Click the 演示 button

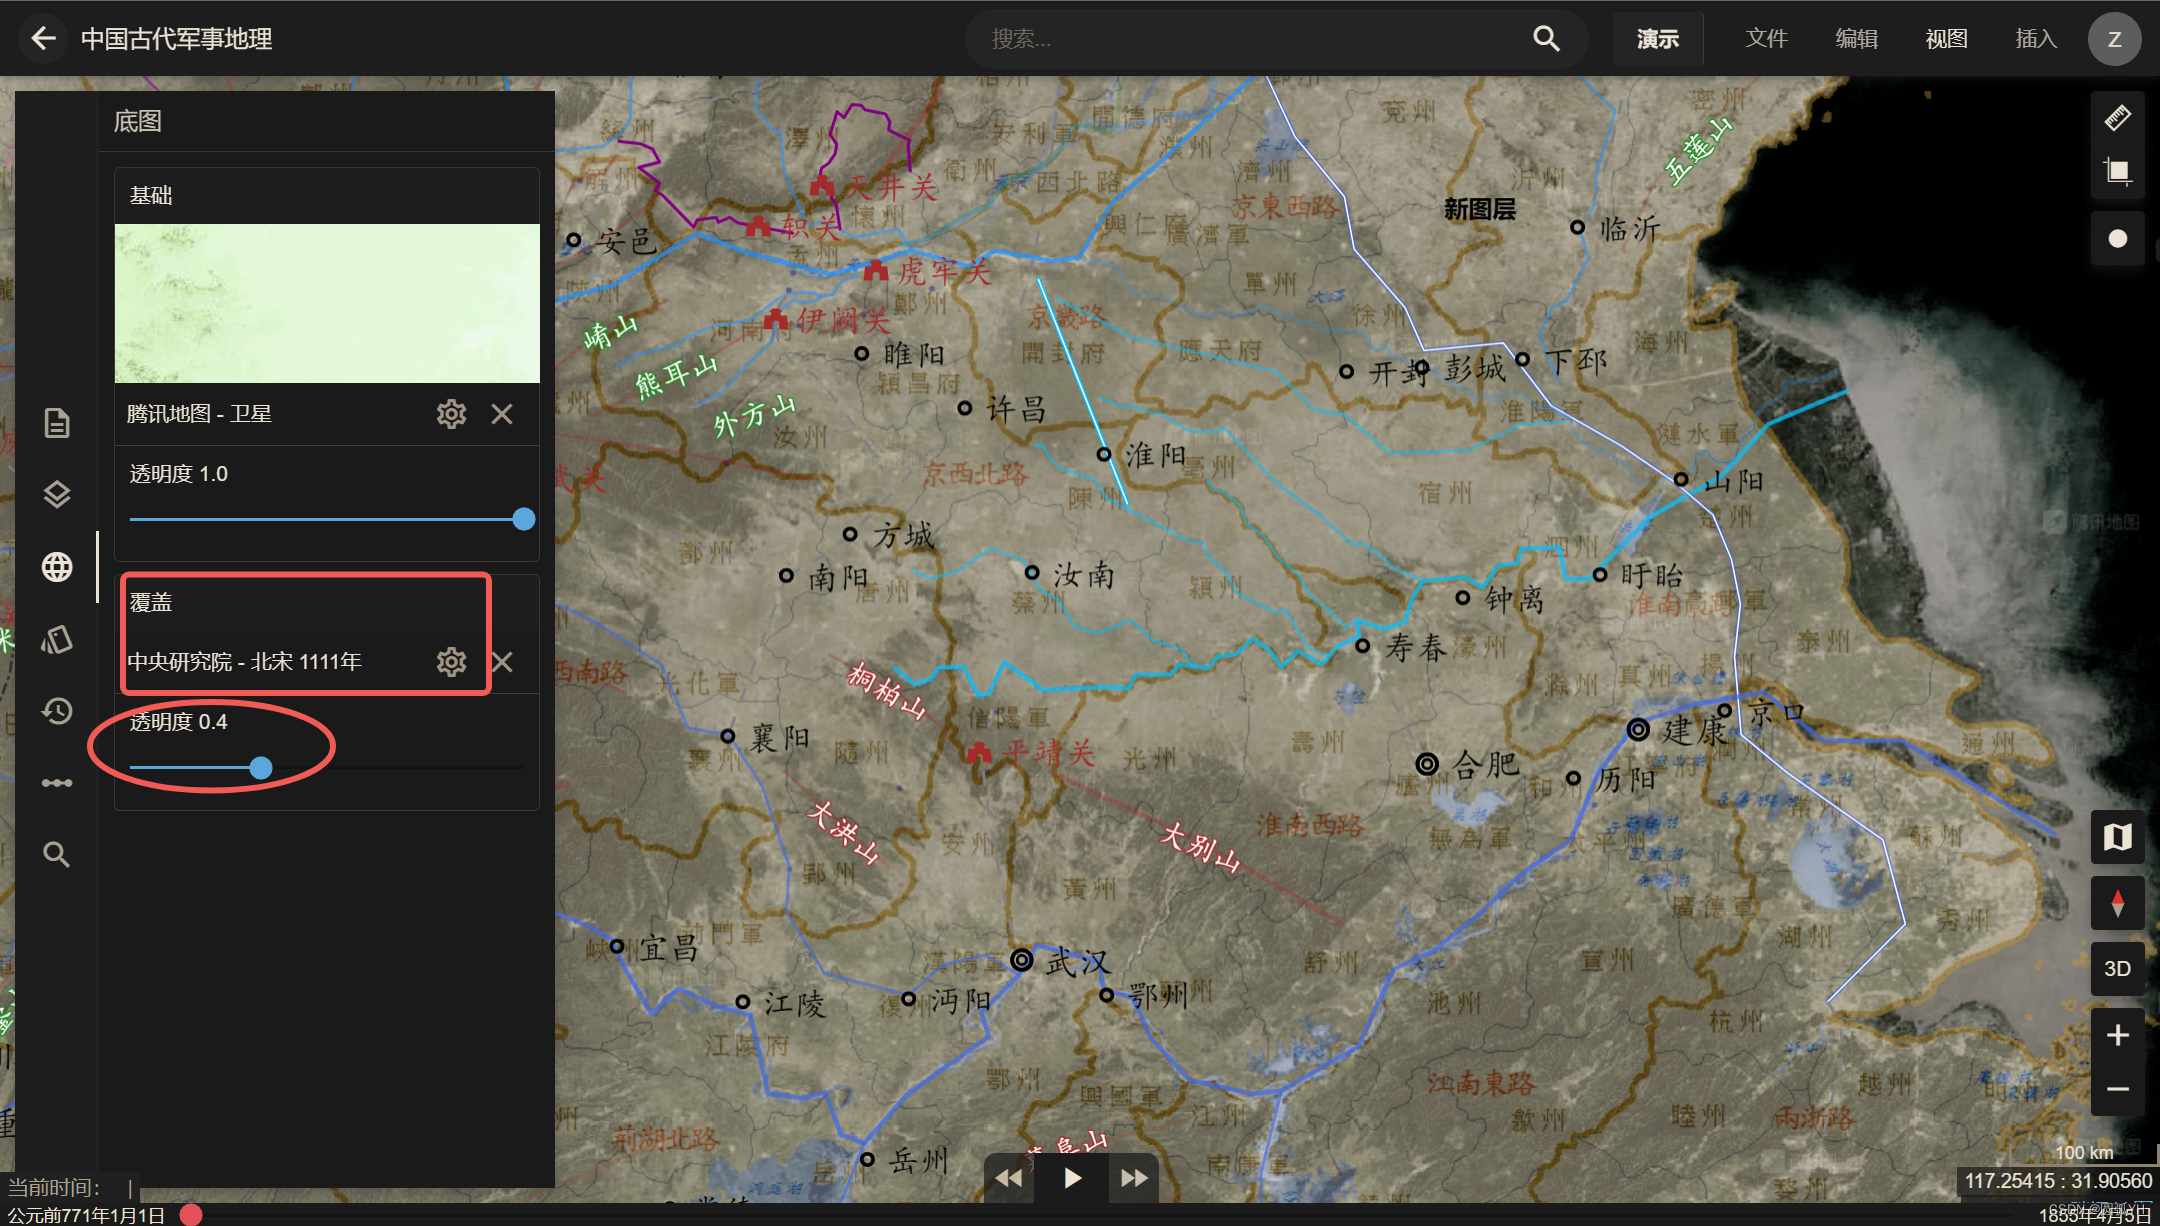pyautogui.click(x=1657, y=39)
